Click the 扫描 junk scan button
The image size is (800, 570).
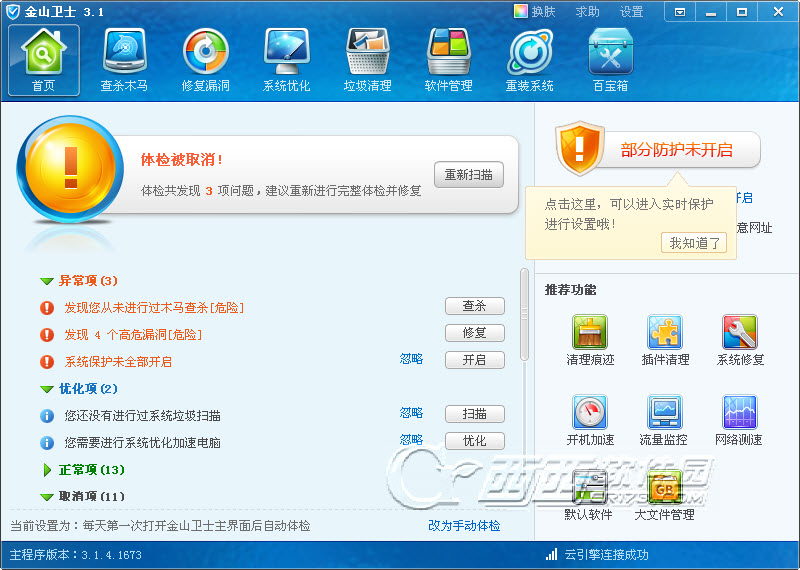(474, 414)
